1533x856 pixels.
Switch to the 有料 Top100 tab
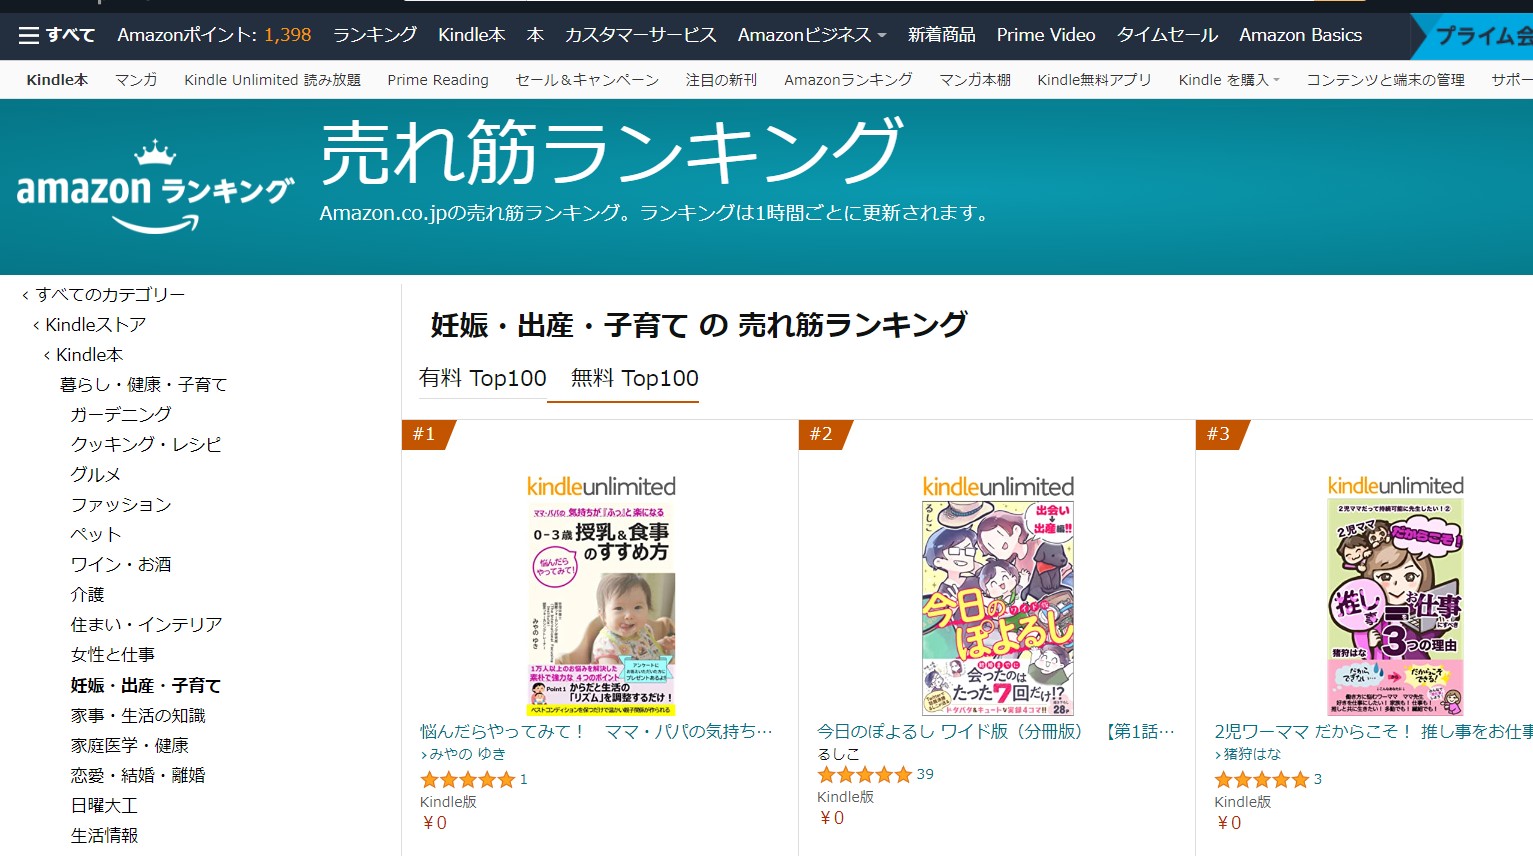tap(482, 378)
